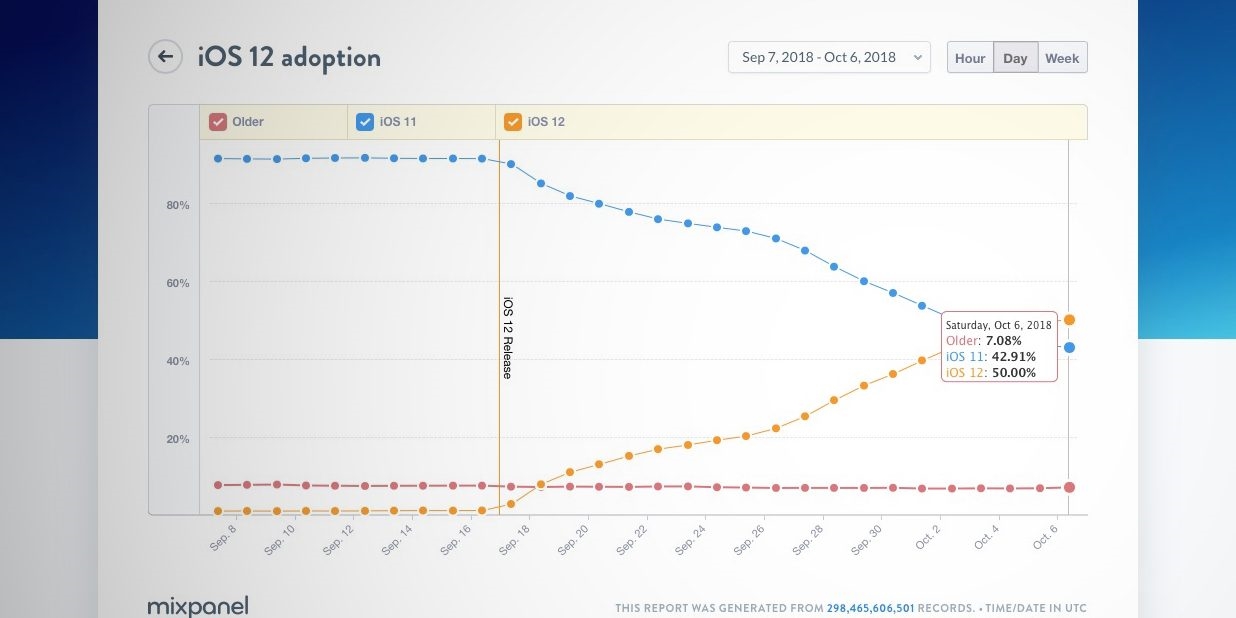Click the latest orange iOS 12 data point

(1069, 320)
